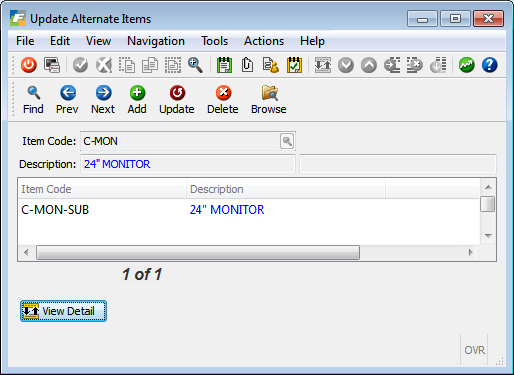Open the Actions menu
514x375 pixels.
264,41
